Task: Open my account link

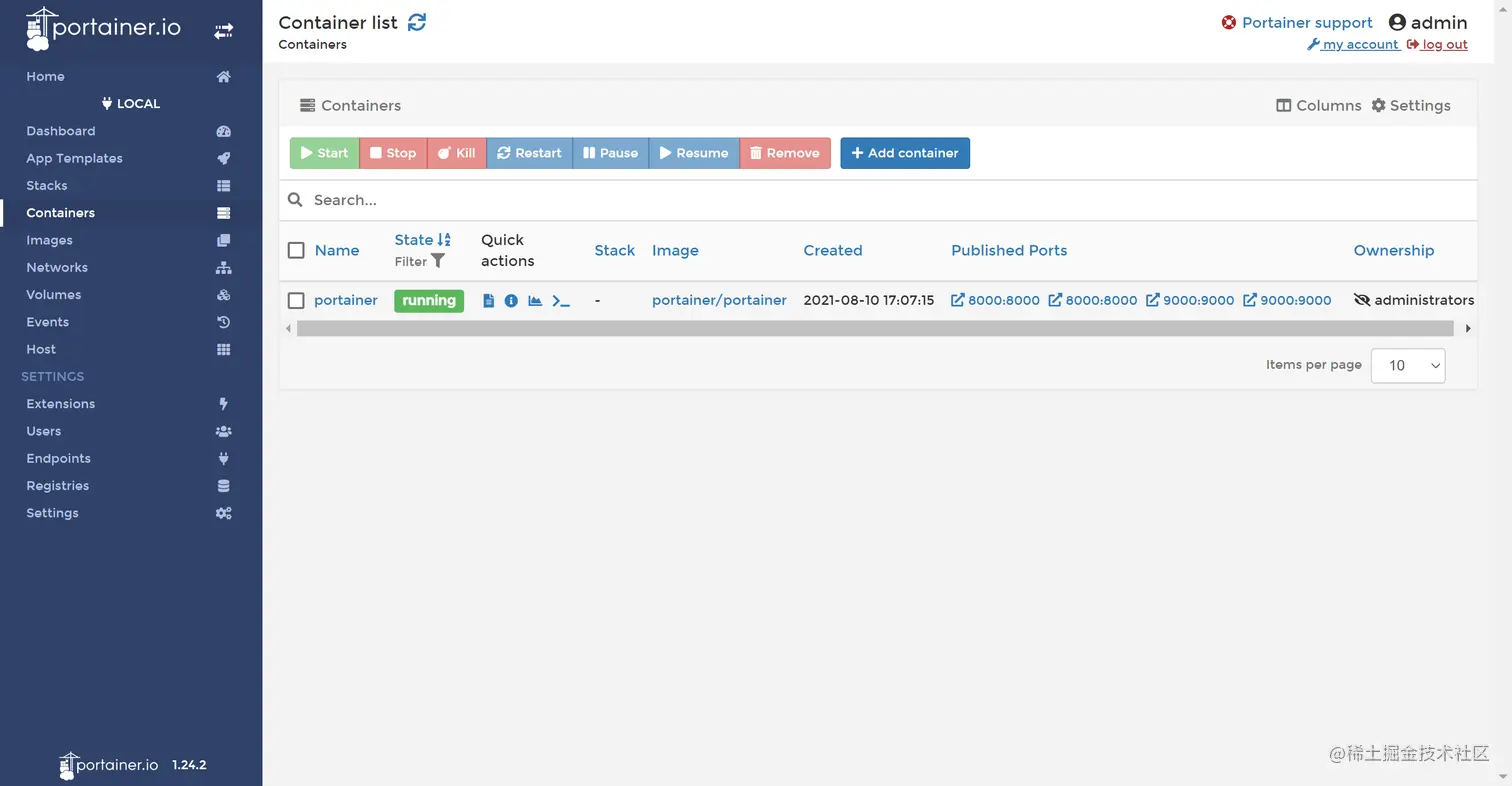Action: (x=1353, y=44)
